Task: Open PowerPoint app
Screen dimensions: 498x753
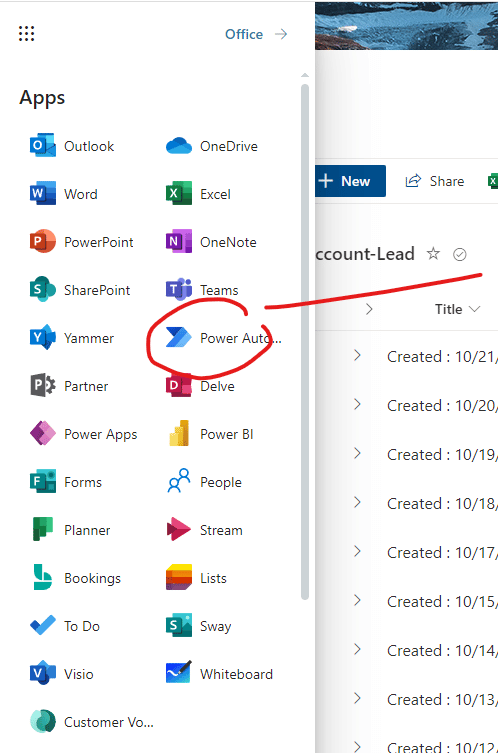Action: (82, 242)
